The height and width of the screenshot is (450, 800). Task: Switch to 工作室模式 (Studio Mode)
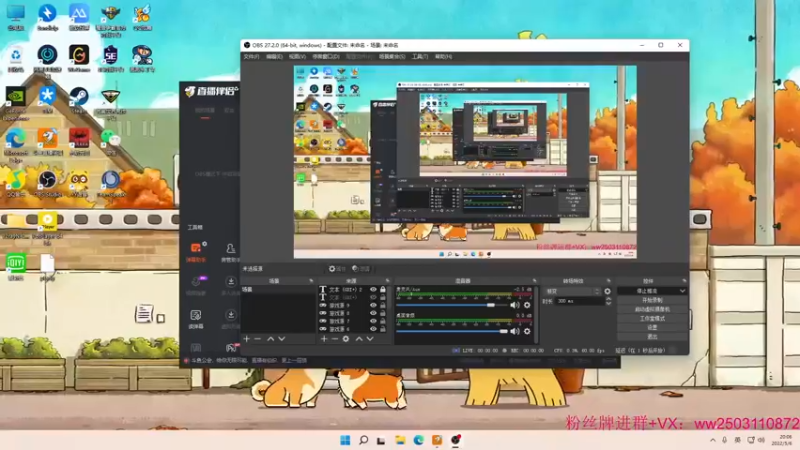tap(652, 318)
